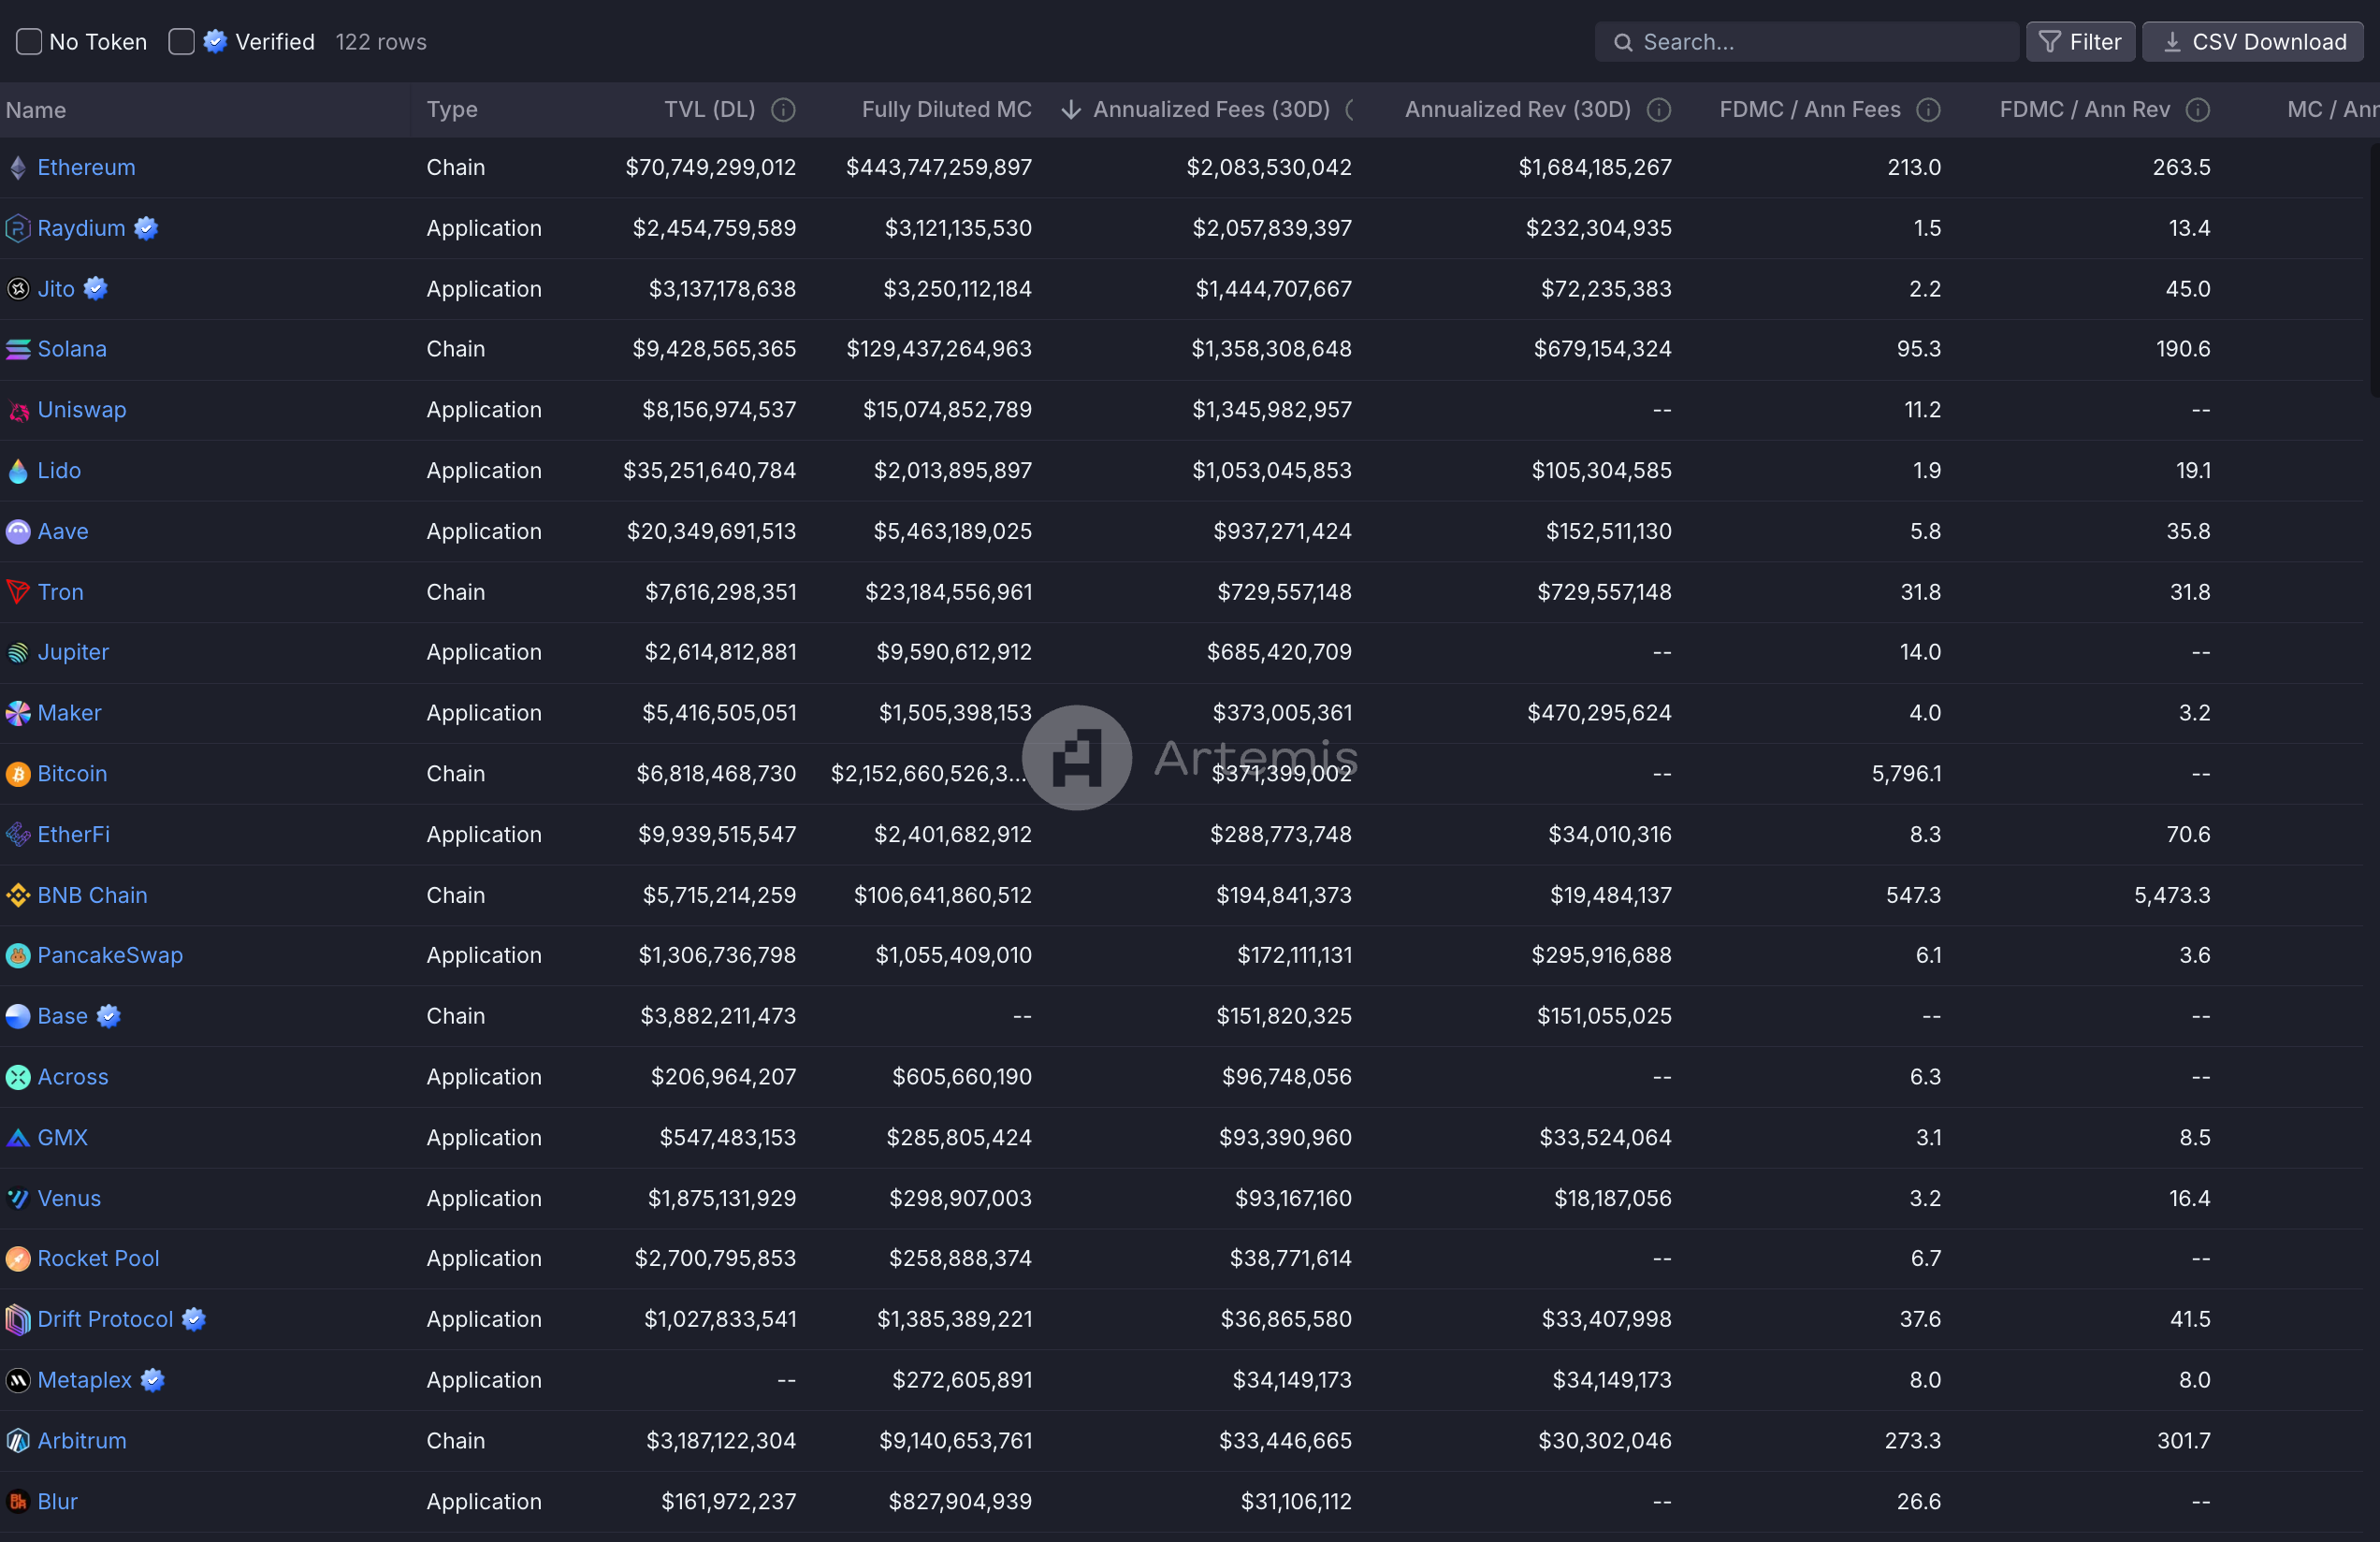The width and height of the screenshot is (2380, 1542).
Task: Click info icon next to Annualized Rev (30D)
Action: [x=1659, y=110]
